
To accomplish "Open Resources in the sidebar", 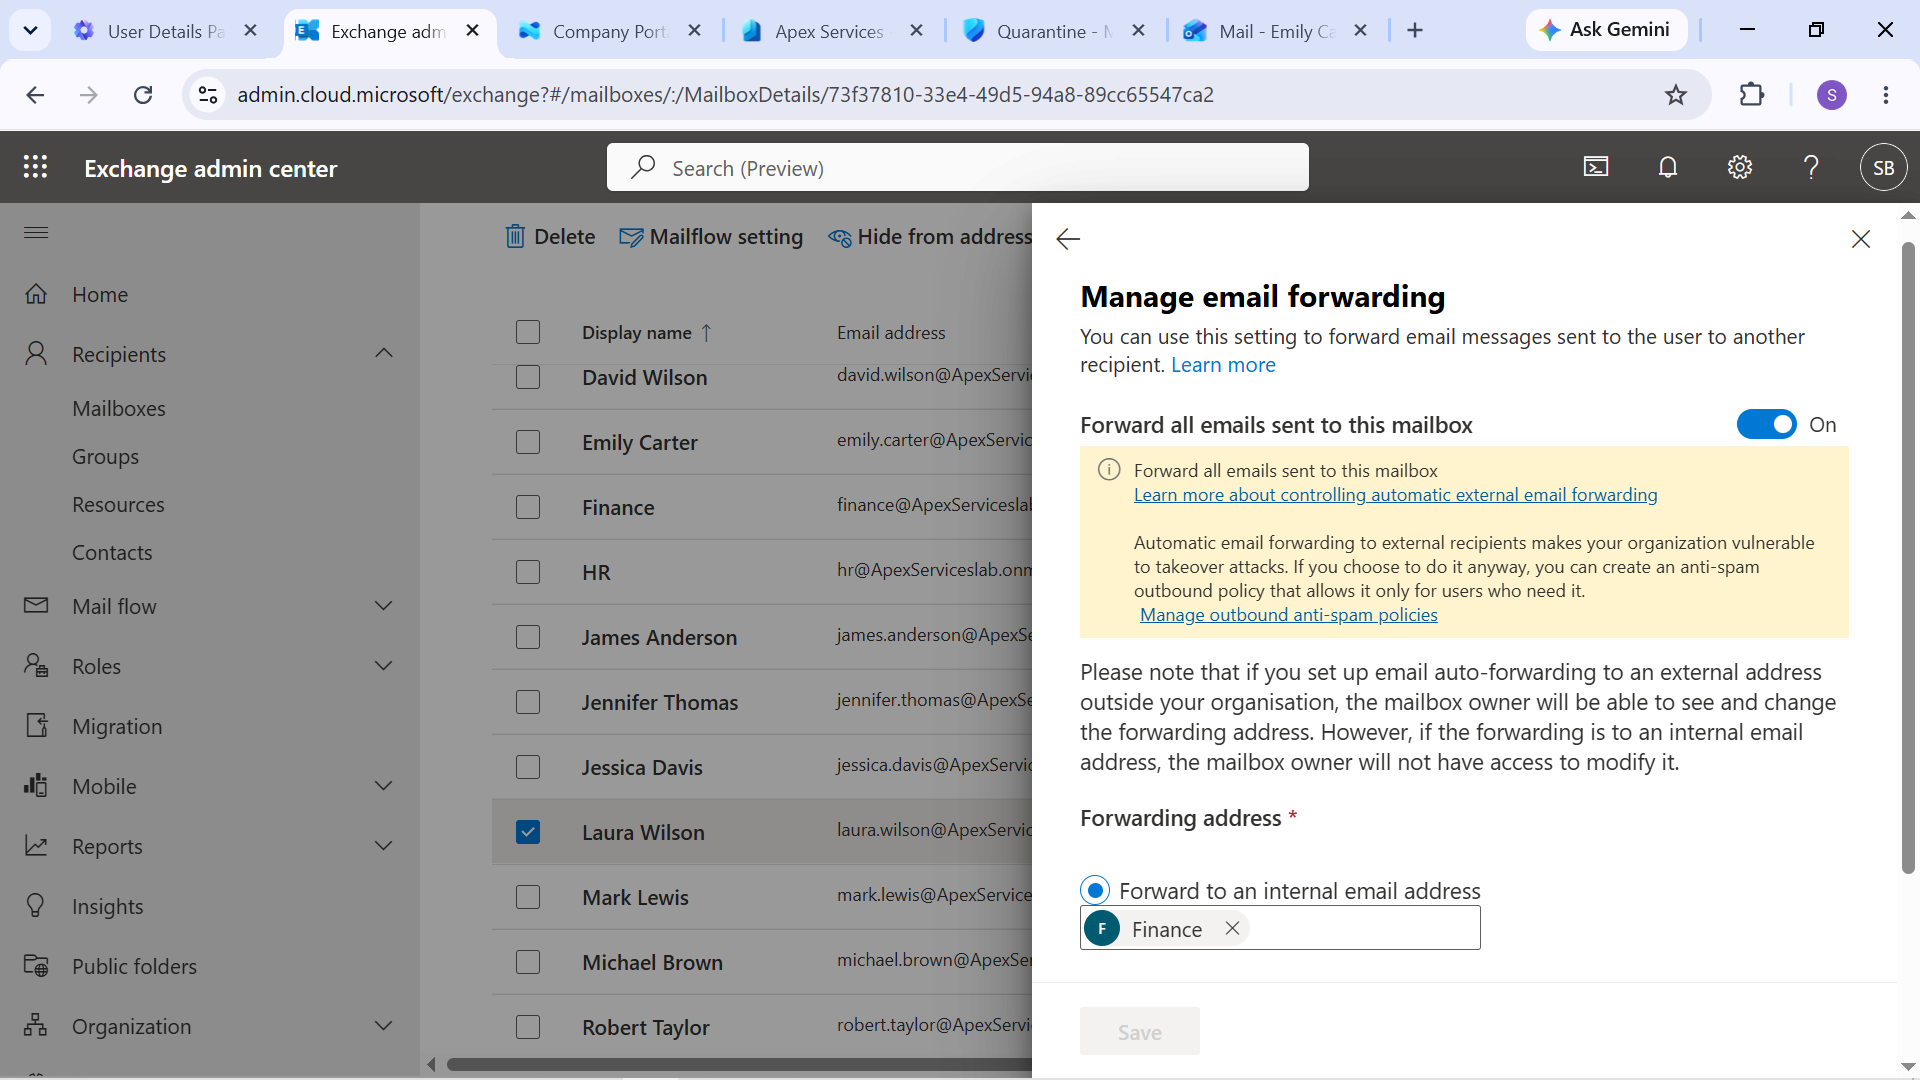I will [x=118, y=504].
